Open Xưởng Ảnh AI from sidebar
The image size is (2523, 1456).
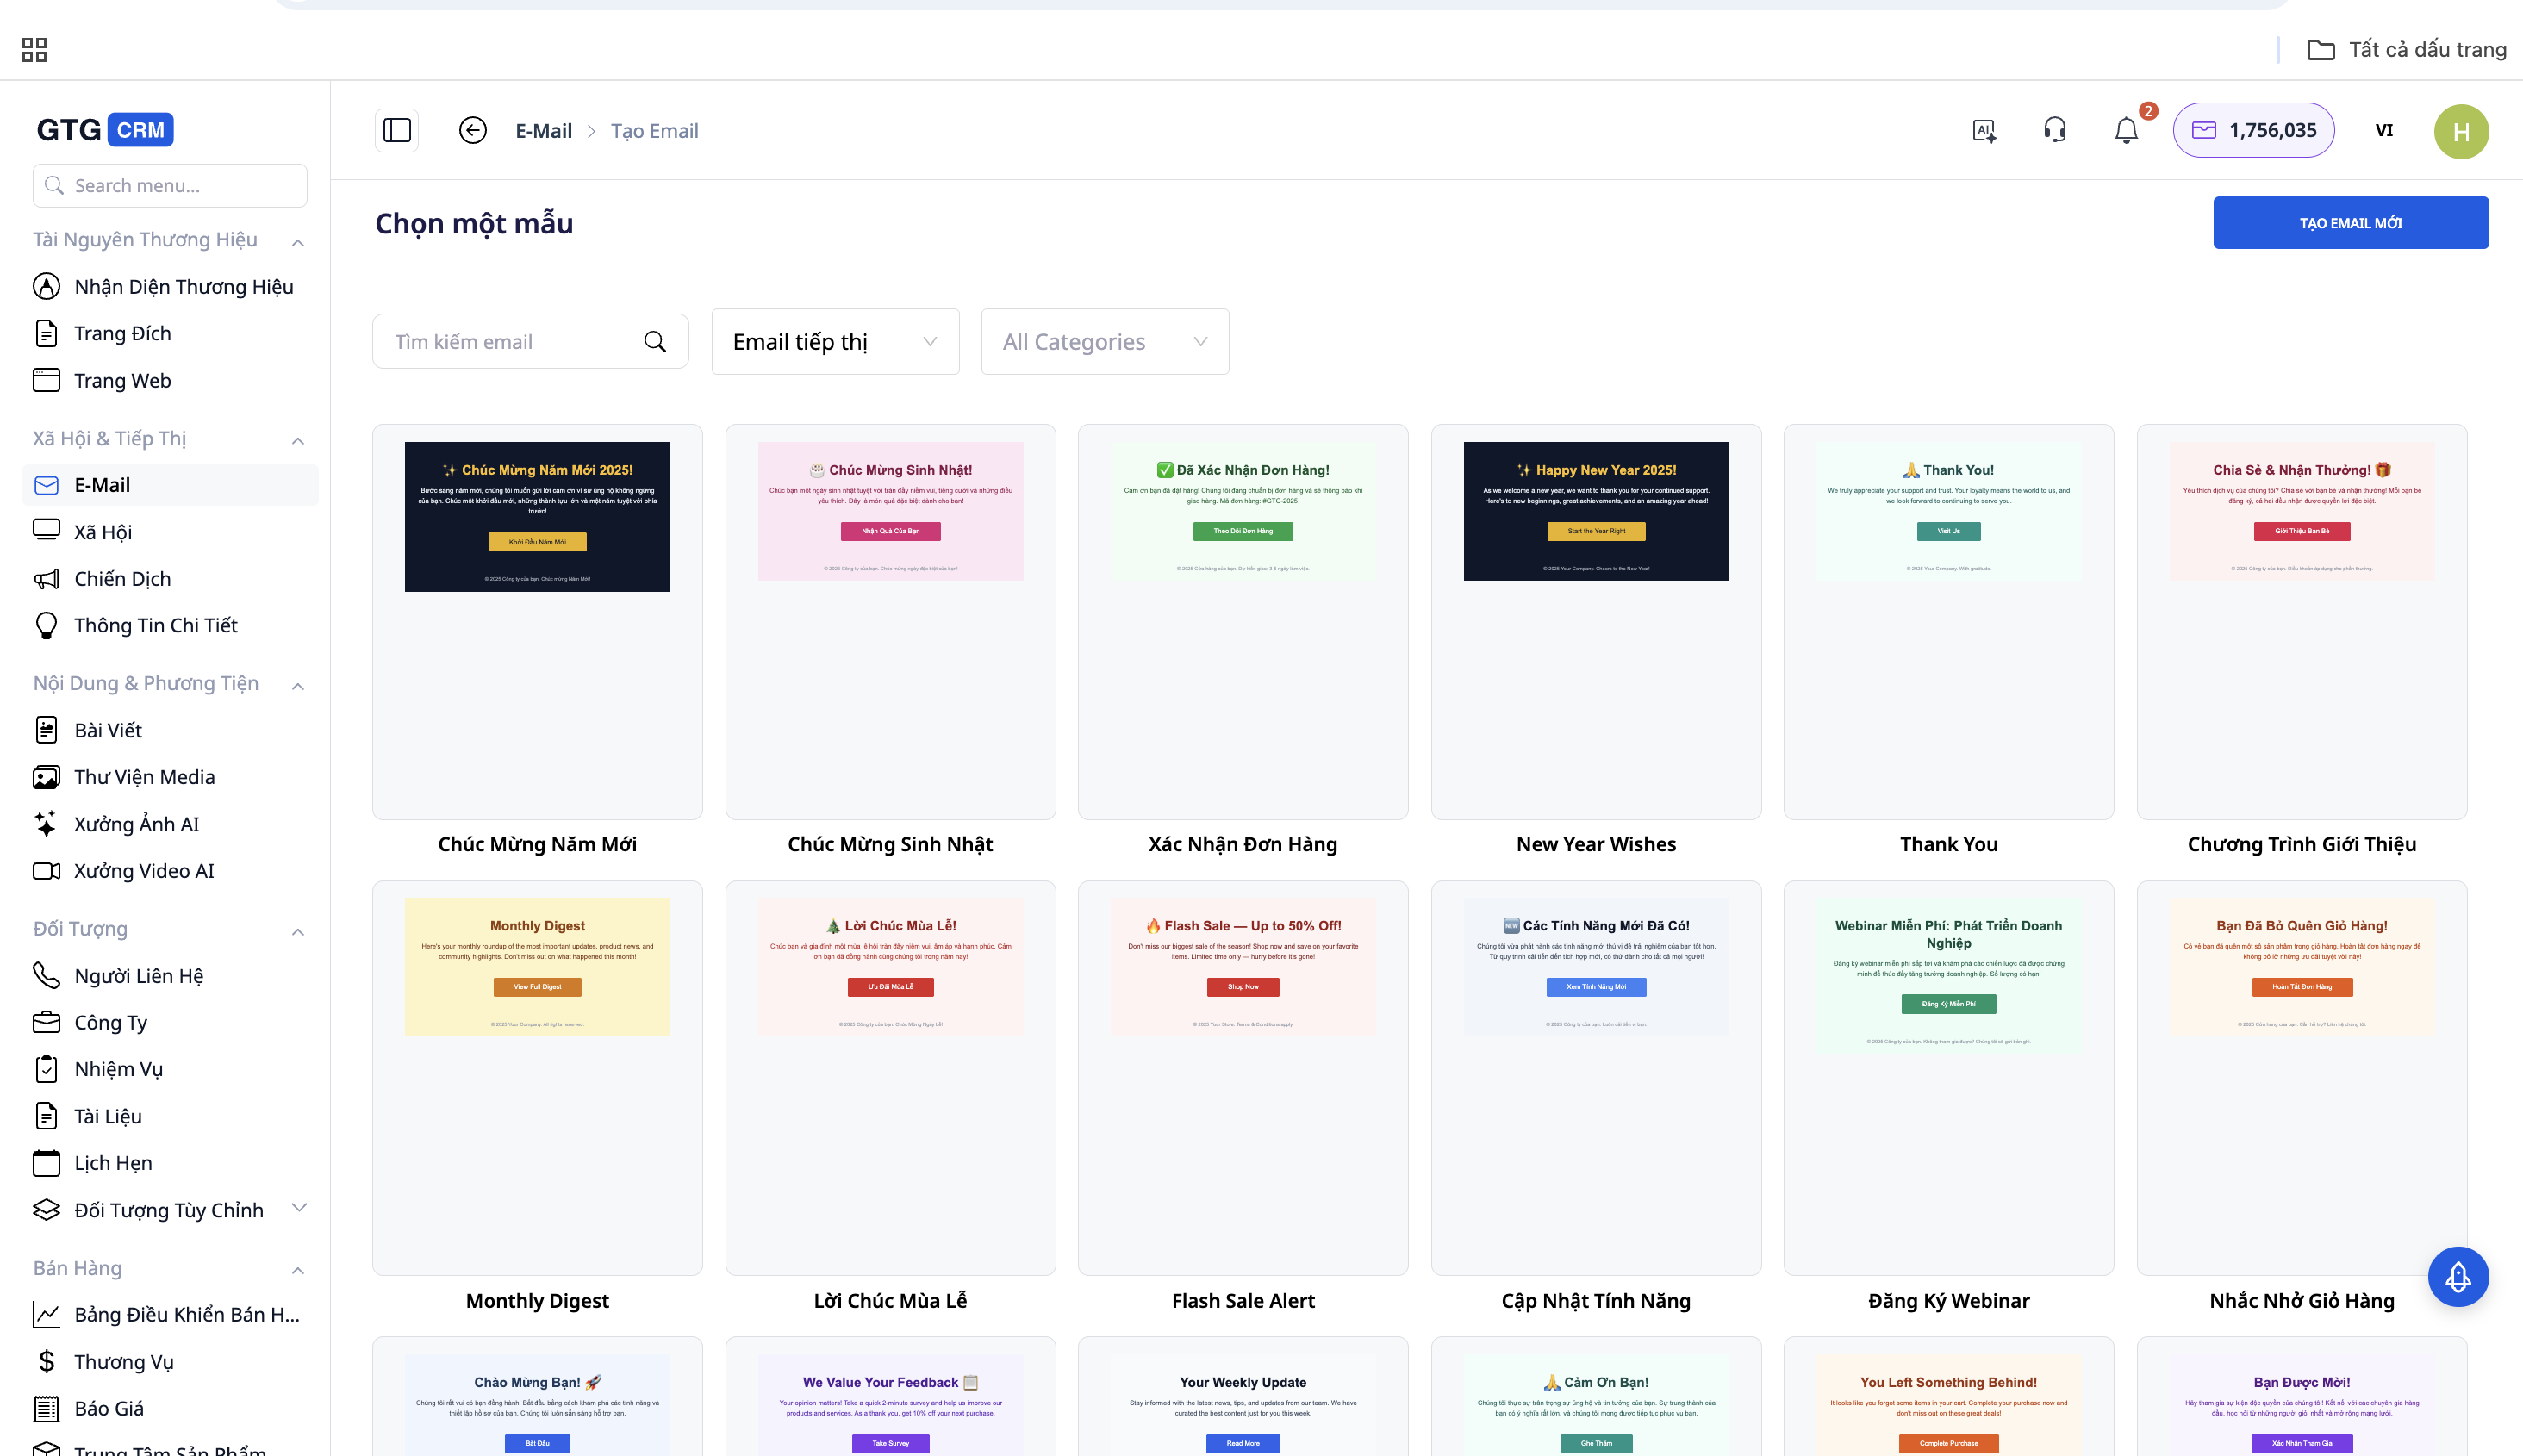coord(137,824)
